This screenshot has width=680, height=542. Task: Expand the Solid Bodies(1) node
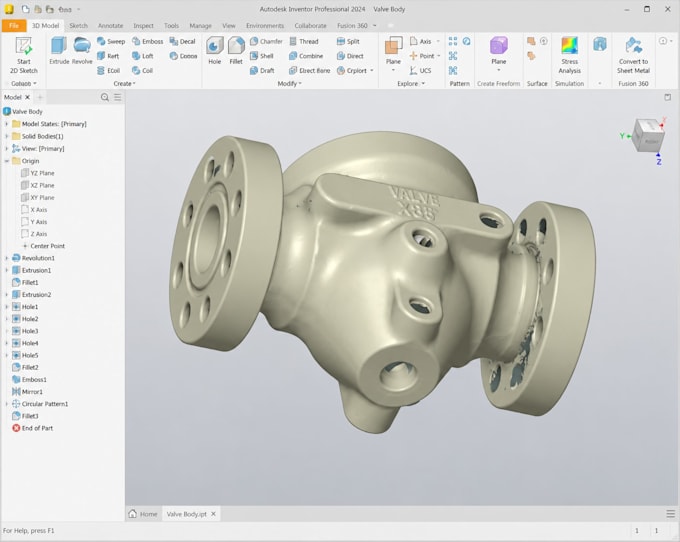pyautogui.click(x=7, y=136)
